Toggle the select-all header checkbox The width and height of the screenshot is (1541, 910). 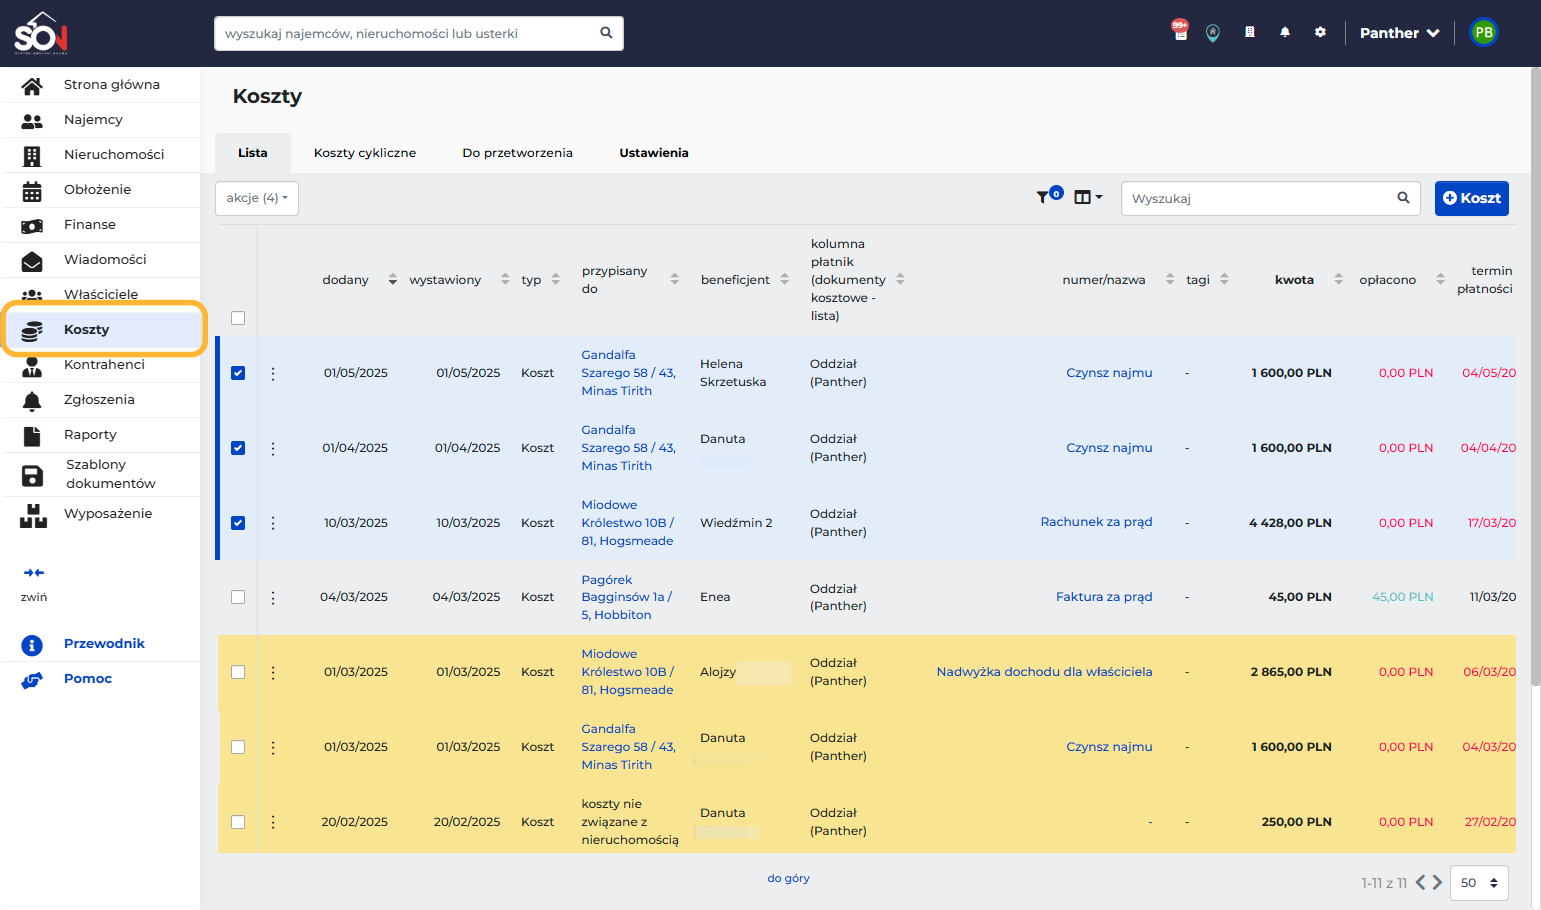[238, 318]
